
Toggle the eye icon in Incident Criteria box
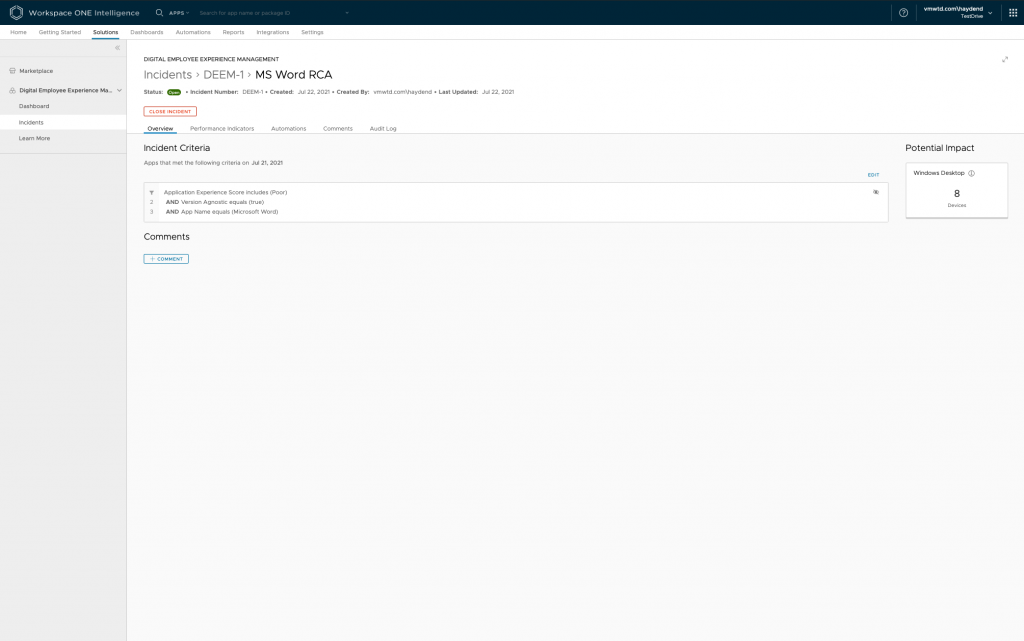coord(876,192)
